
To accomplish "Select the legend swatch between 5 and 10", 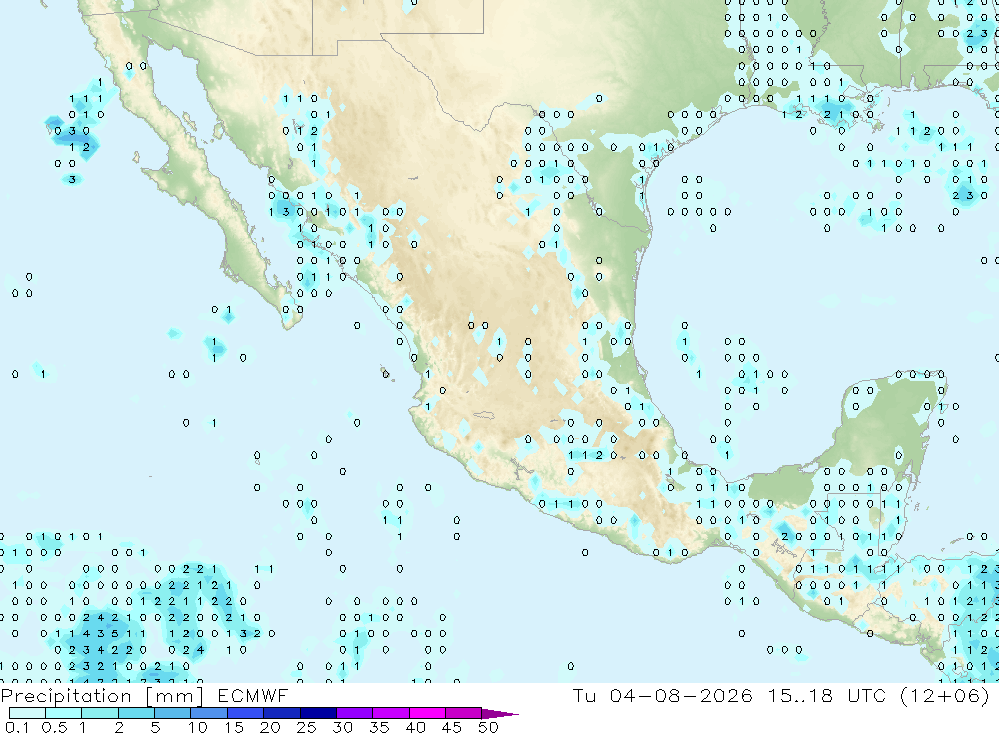I will tap(173, 713).
